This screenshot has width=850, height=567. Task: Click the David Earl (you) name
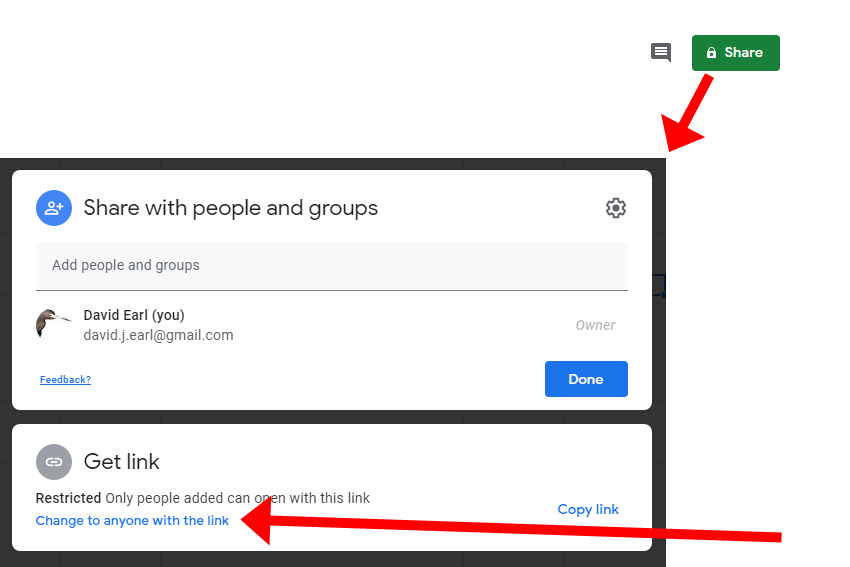click(134, 315)
